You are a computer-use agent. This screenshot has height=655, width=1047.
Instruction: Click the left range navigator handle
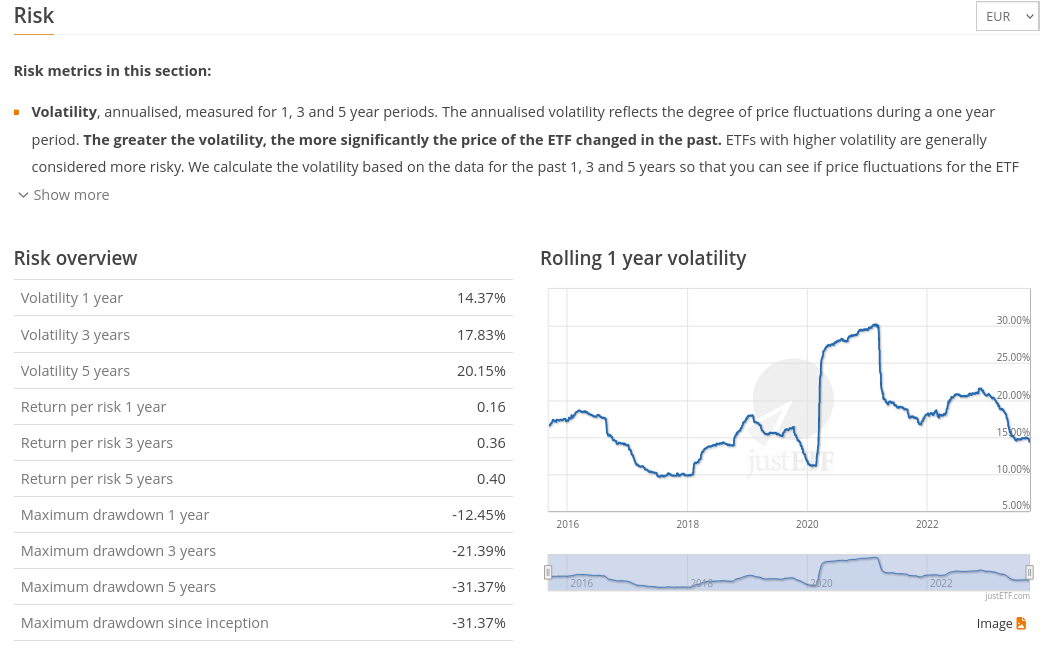tap(548, 572)
